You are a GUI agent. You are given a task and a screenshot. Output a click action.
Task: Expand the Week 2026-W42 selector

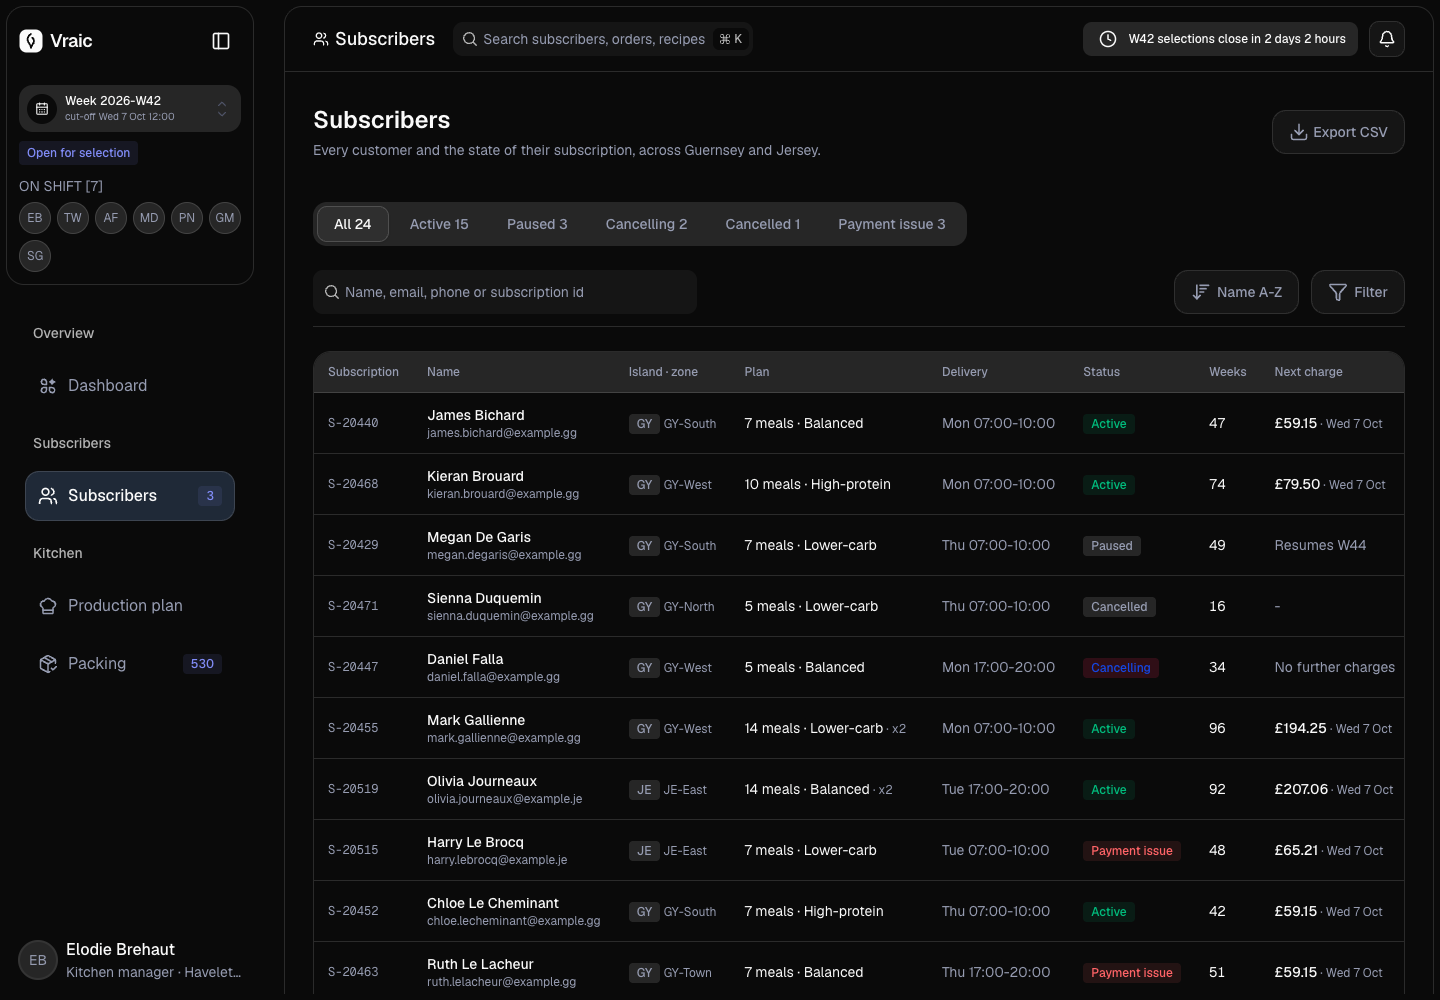[130, 108]
